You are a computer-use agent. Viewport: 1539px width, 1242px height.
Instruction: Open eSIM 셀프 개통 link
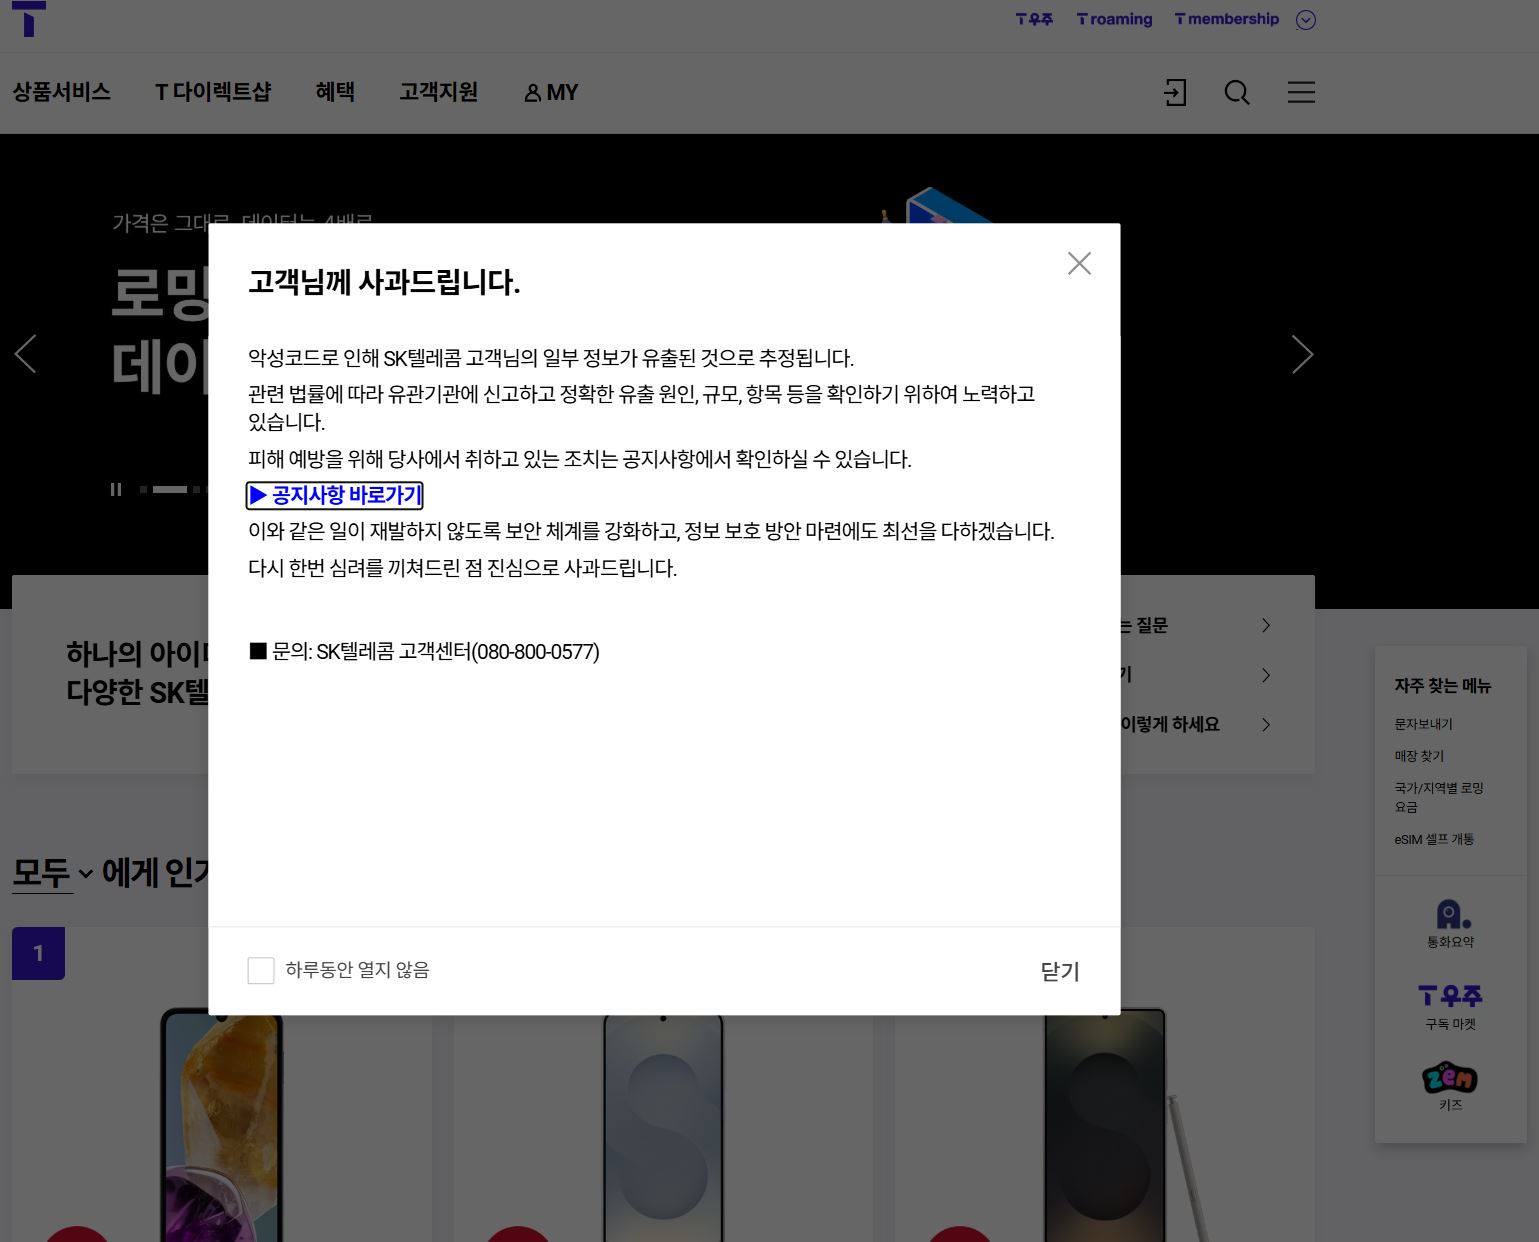click(x=1434, y=839)
